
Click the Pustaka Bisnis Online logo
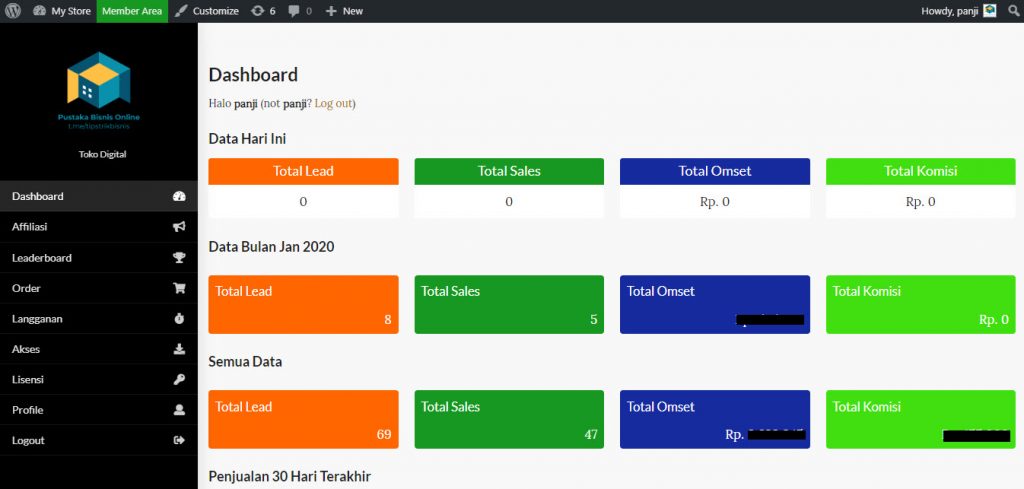(x=99, y=90)
